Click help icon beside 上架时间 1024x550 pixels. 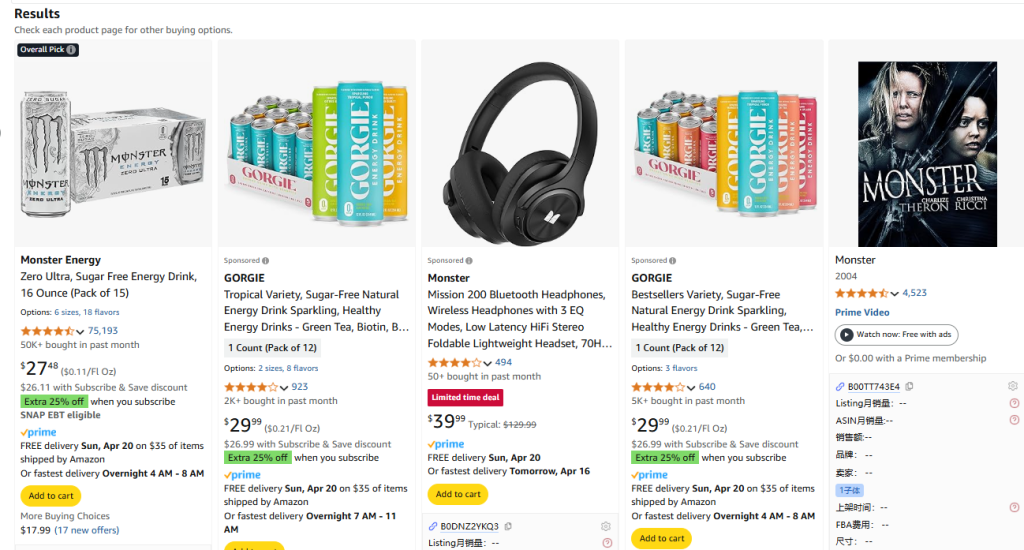[1014, 507]
